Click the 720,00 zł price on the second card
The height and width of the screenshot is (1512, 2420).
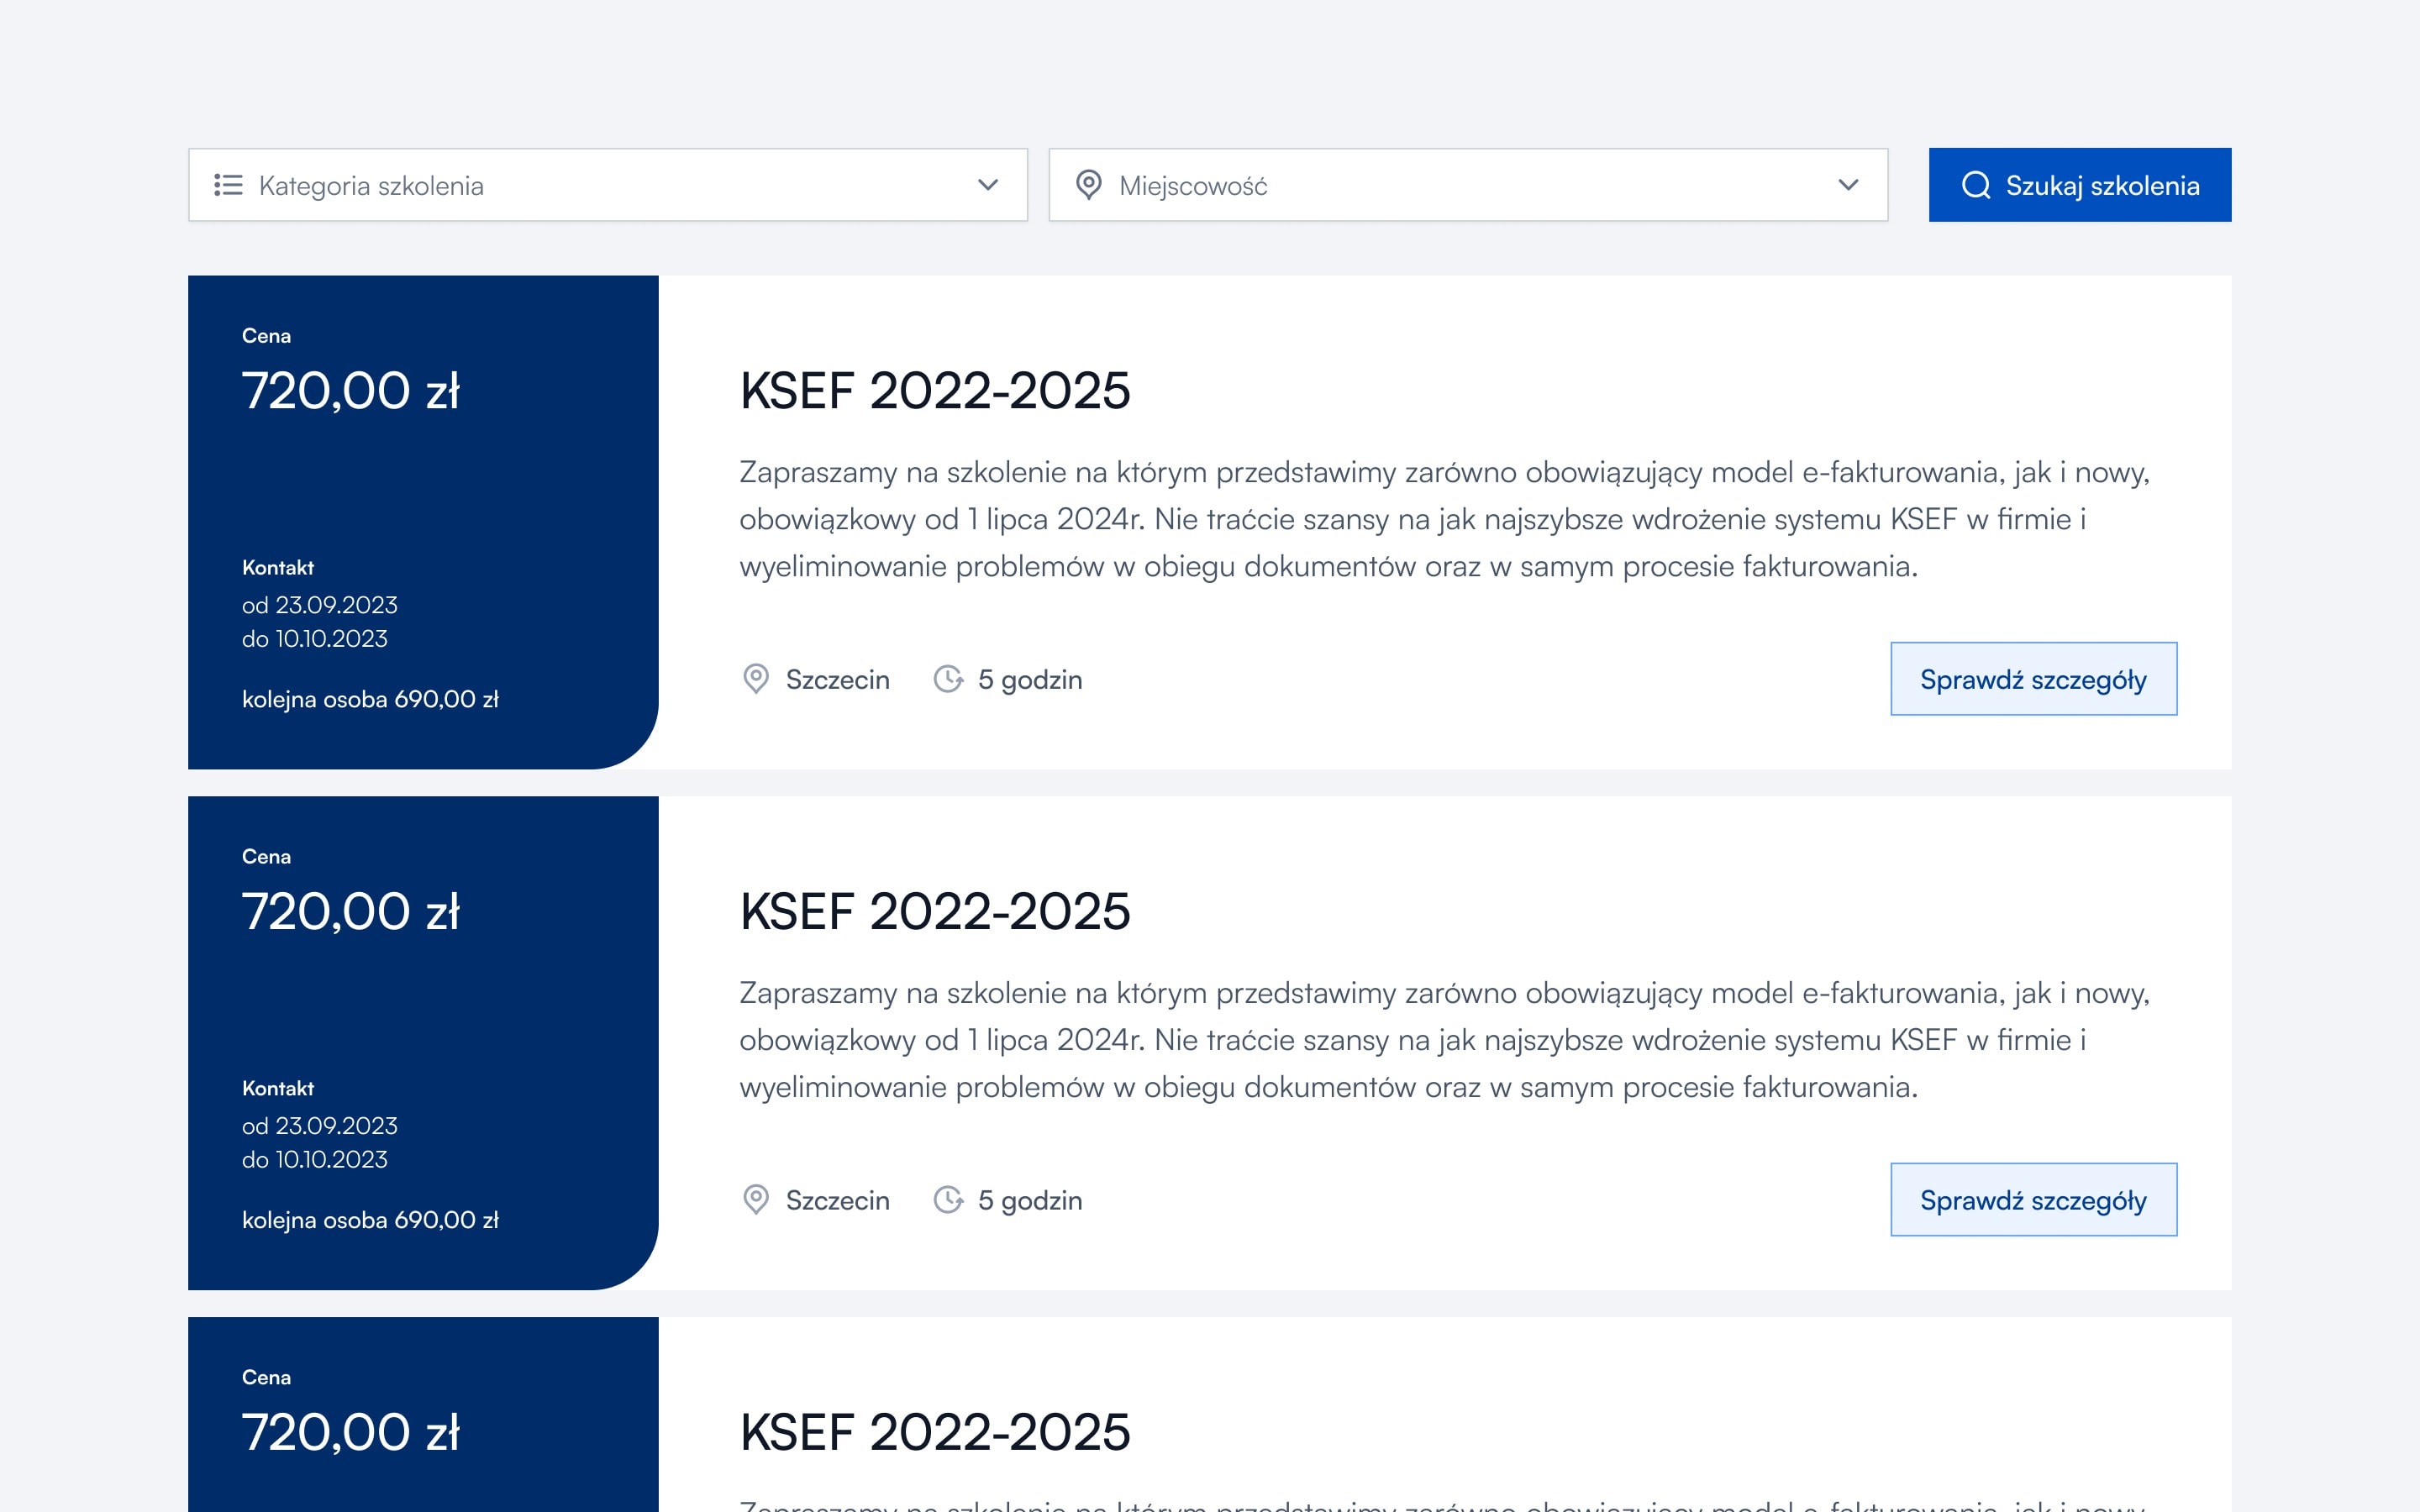(x=351, y=911)
